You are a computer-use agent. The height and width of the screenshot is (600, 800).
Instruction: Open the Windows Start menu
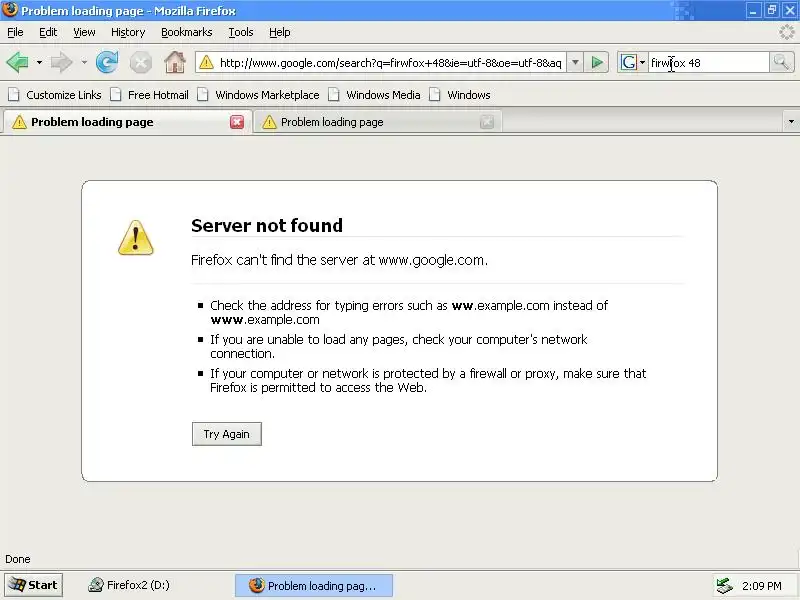tap(34, 585)
